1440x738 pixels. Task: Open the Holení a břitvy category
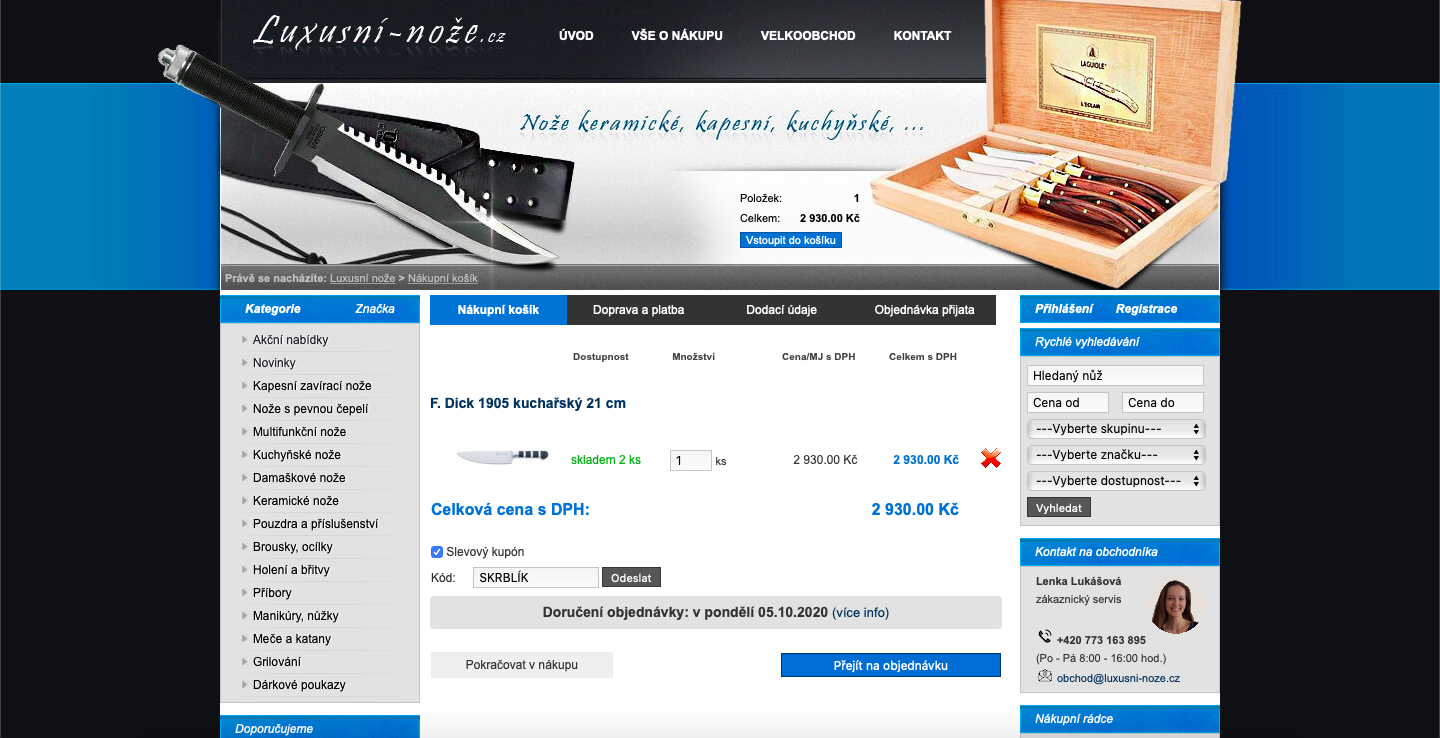291,570
